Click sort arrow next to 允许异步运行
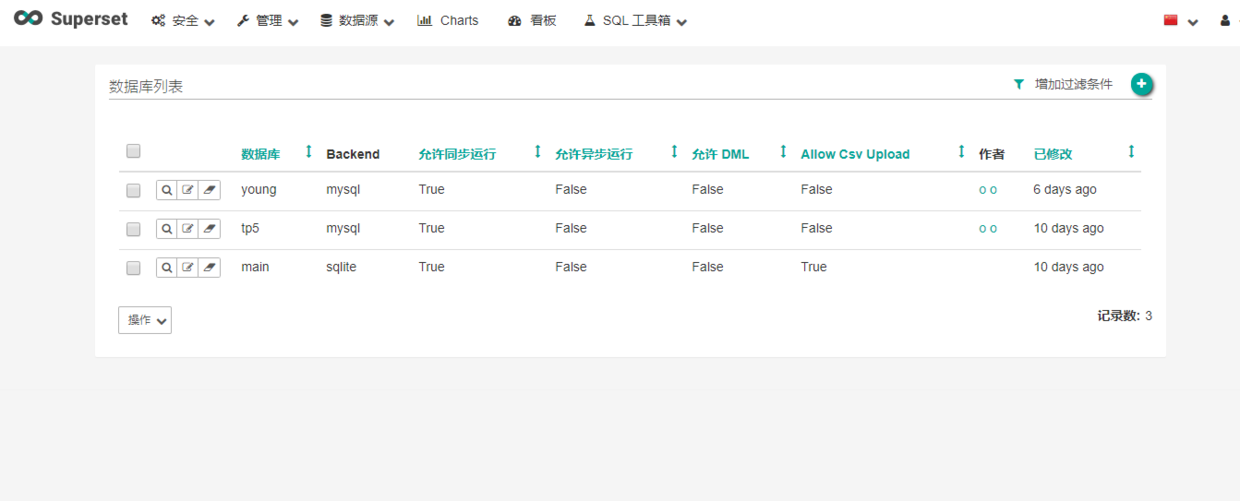The image size is (1240, 501). (674, 152)
